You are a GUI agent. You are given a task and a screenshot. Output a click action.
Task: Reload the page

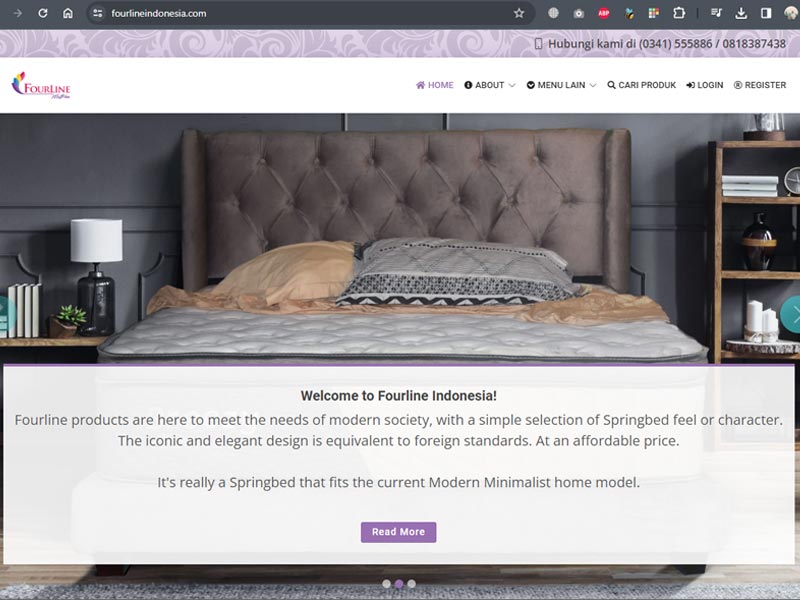coord(43,13)
